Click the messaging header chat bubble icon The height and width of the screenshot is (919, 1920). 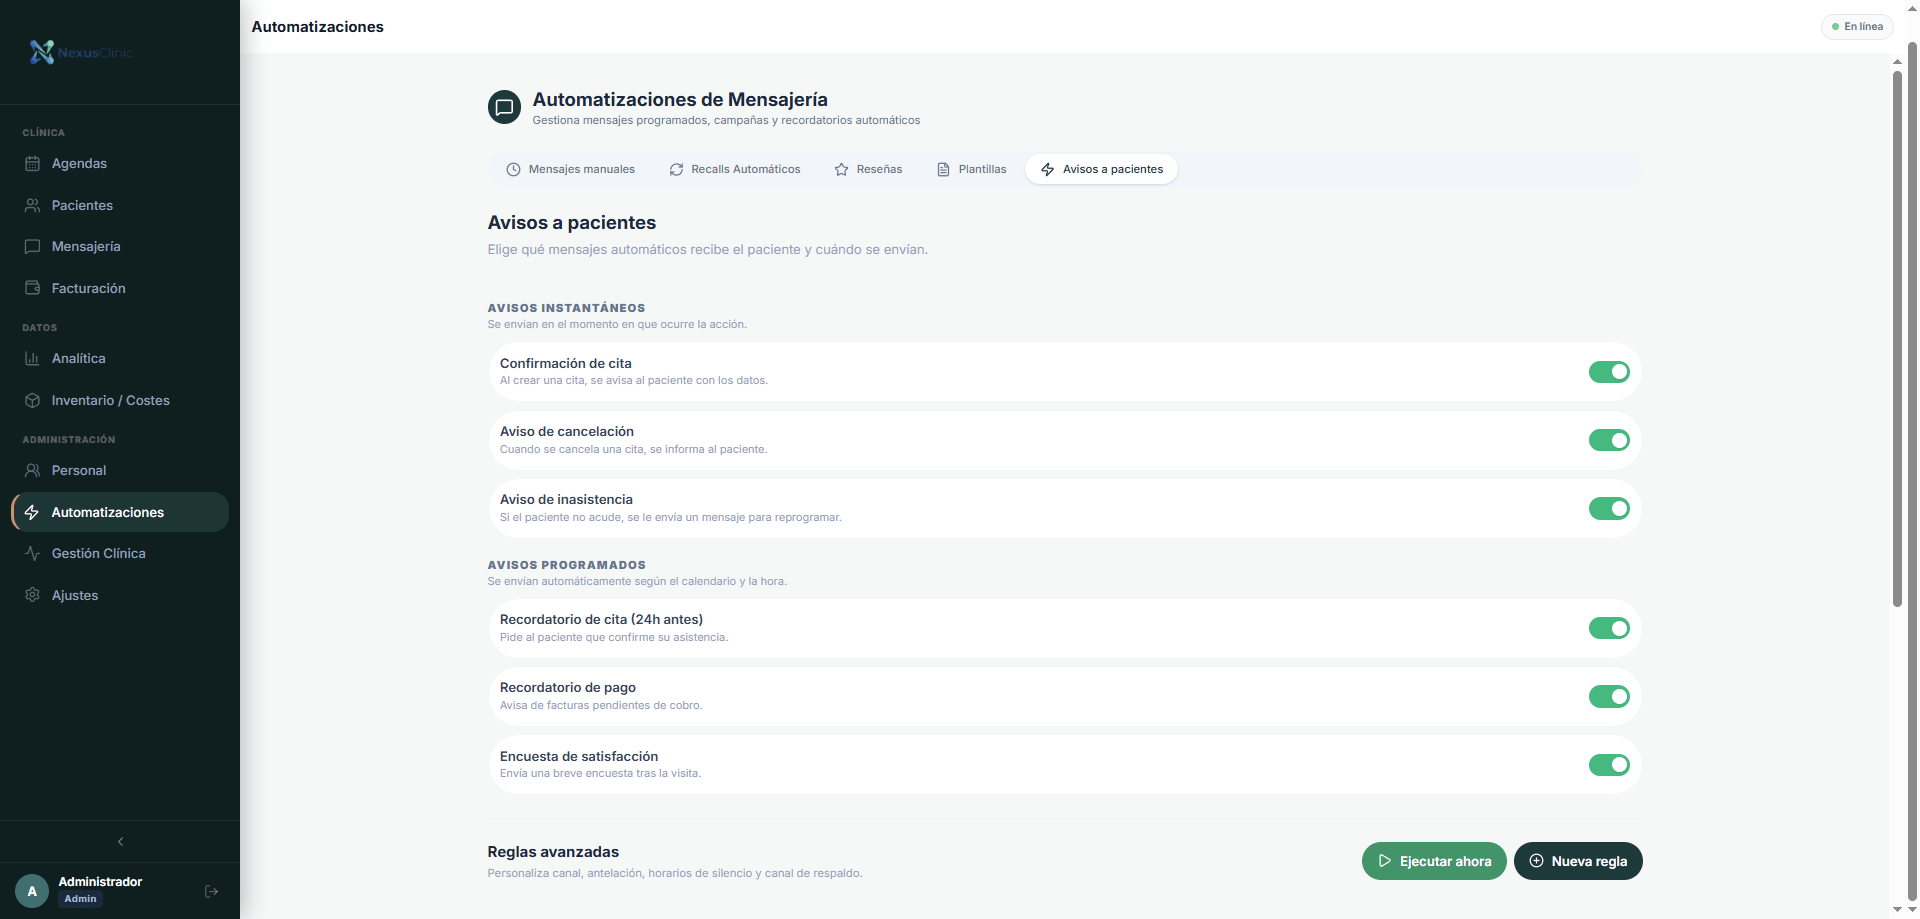[504, 107]
